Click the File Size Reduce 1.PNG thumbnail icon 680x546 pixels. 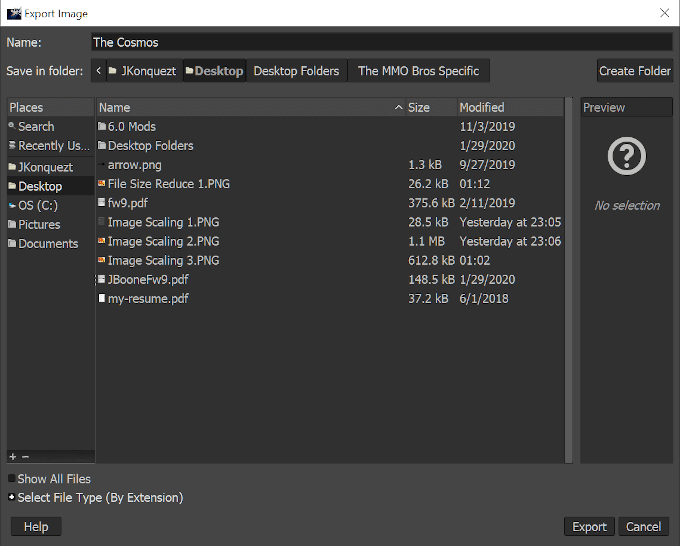[x=102, y=184]
